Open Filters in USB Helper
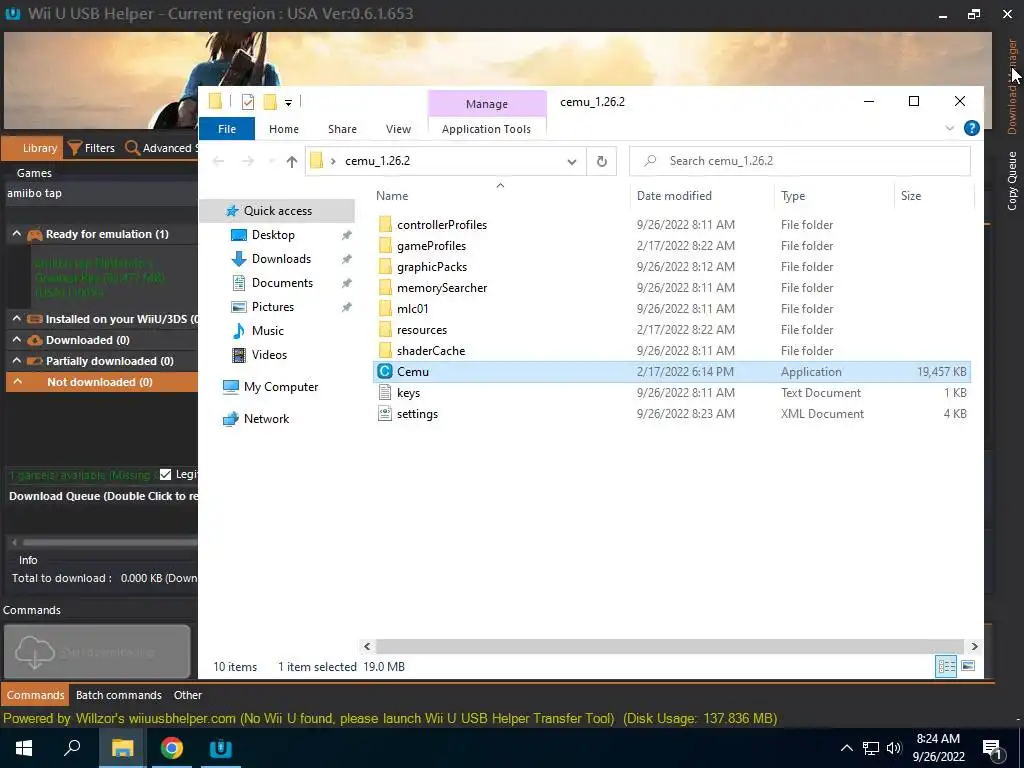Viewport: 1024px width, 768px height. [92, 148]
